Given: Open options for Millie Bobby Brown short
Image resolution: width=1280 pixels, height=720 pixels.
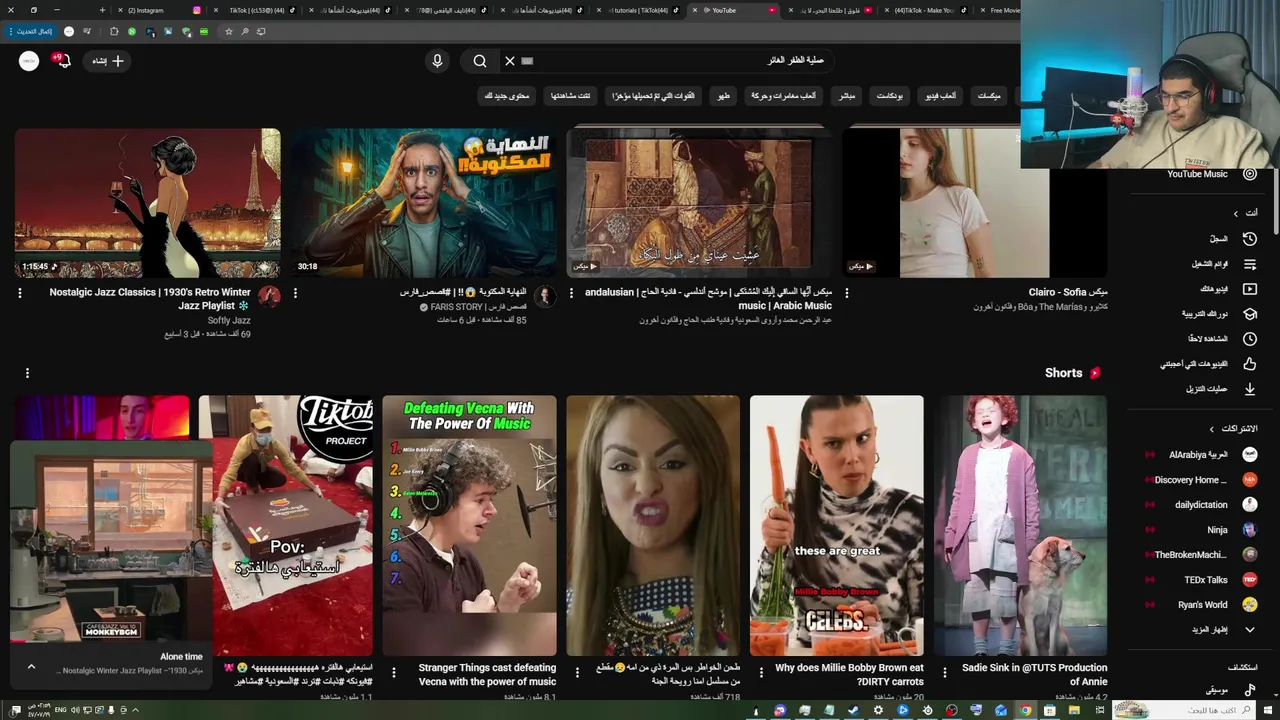Looking at the screenshot, I should point(761,672).
